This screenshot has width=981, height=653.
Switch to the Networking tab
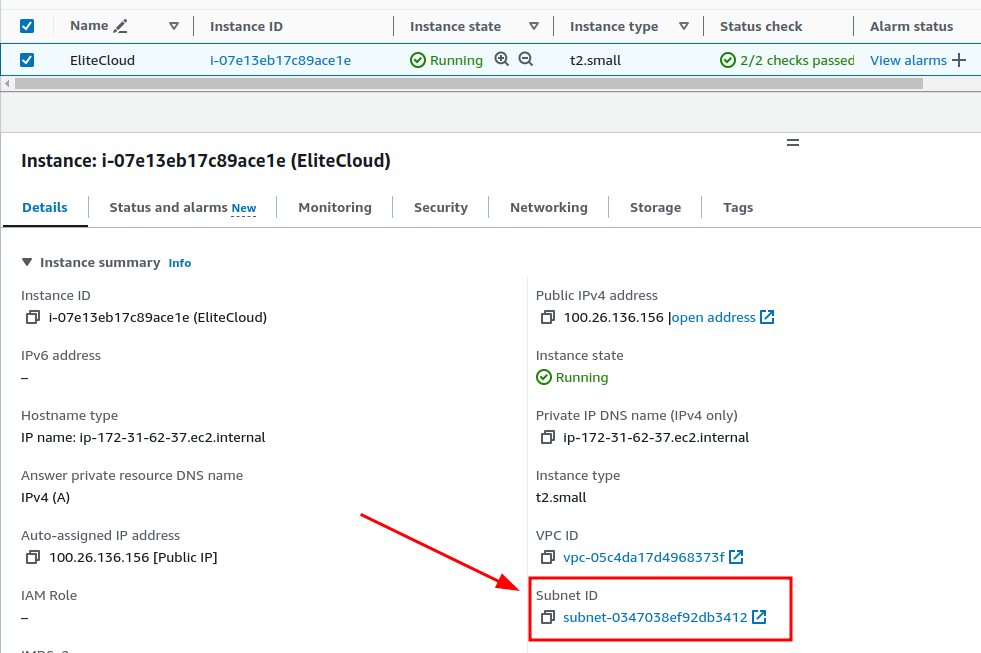coord(548,207)
